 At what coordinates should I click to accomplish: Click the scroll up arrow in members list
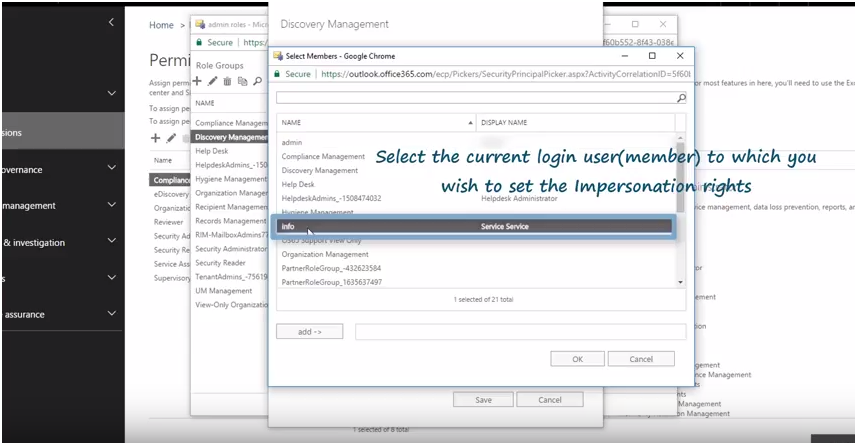681,136
